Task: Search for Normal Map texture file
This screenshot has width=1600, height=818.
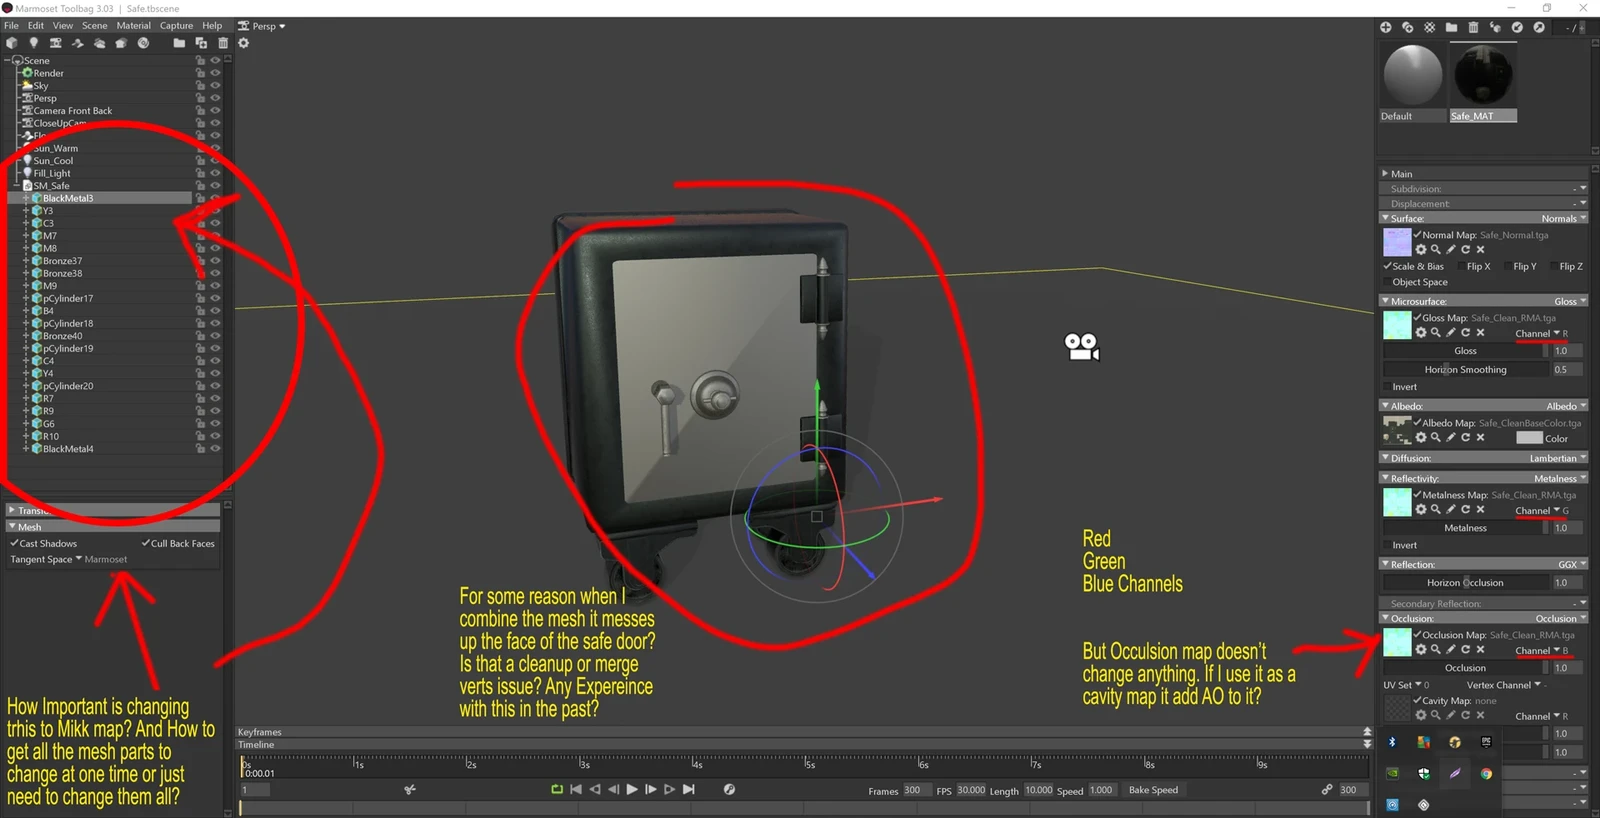Action: point(1436,250)
